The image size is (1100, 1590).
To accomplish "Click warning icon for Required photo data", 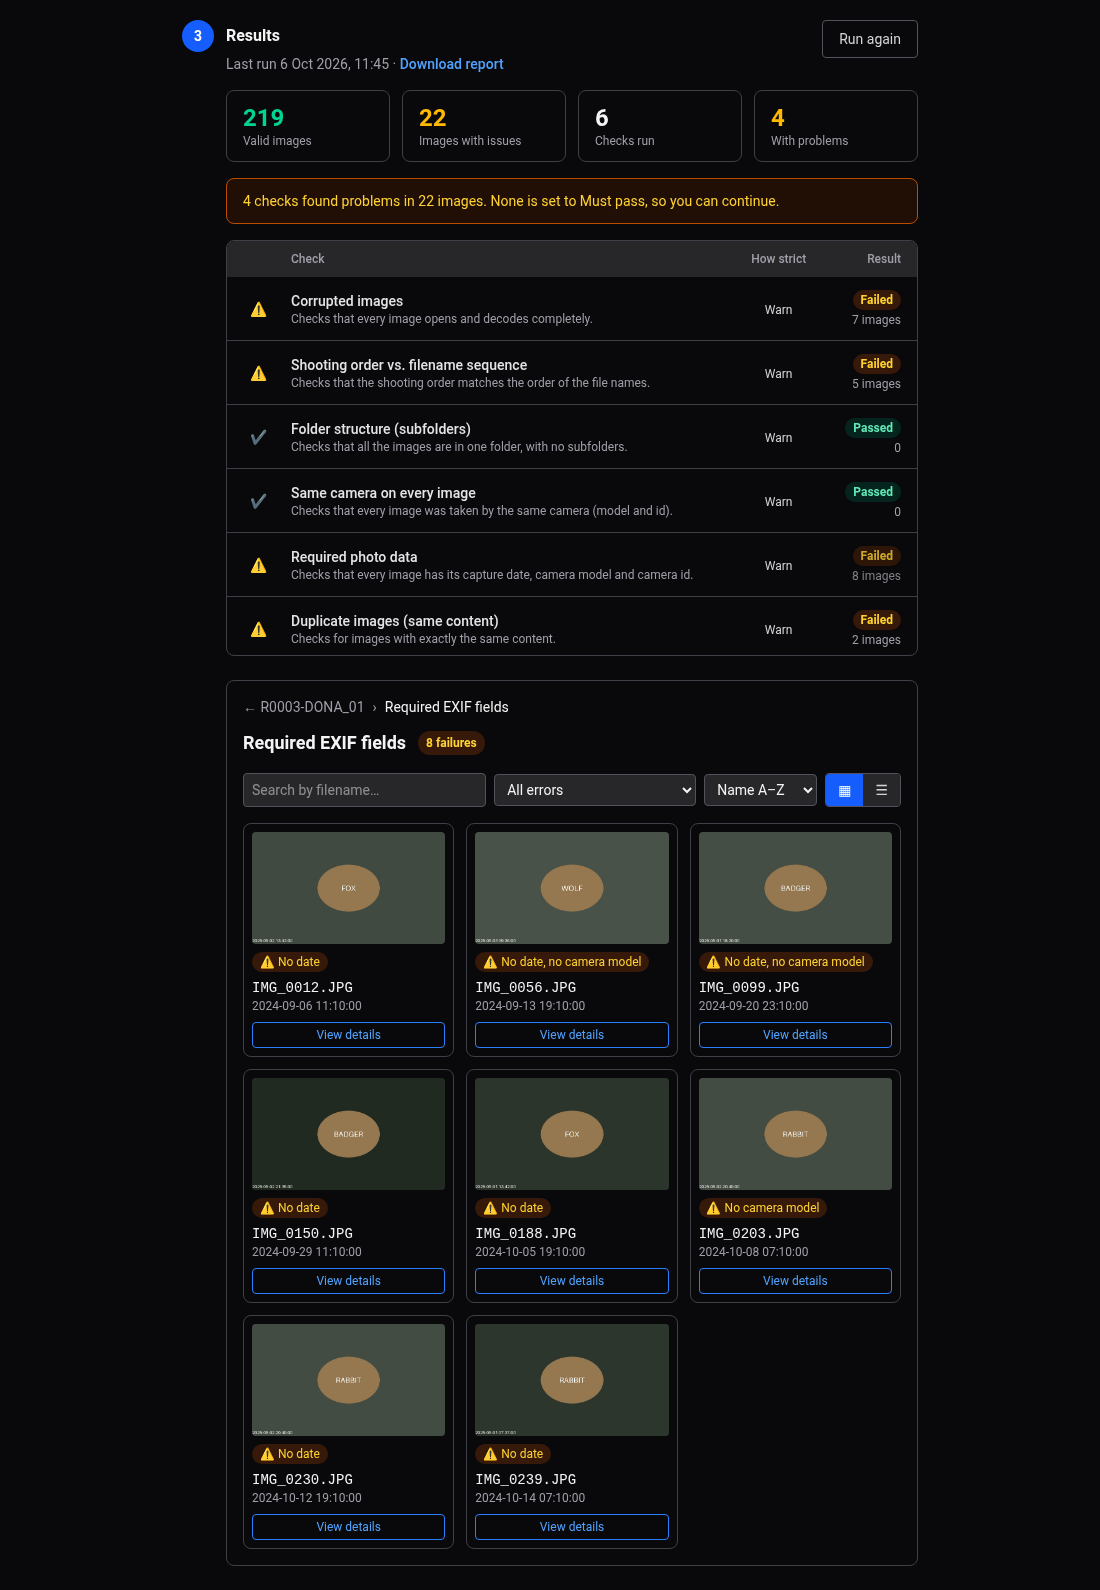I will 259,566.
